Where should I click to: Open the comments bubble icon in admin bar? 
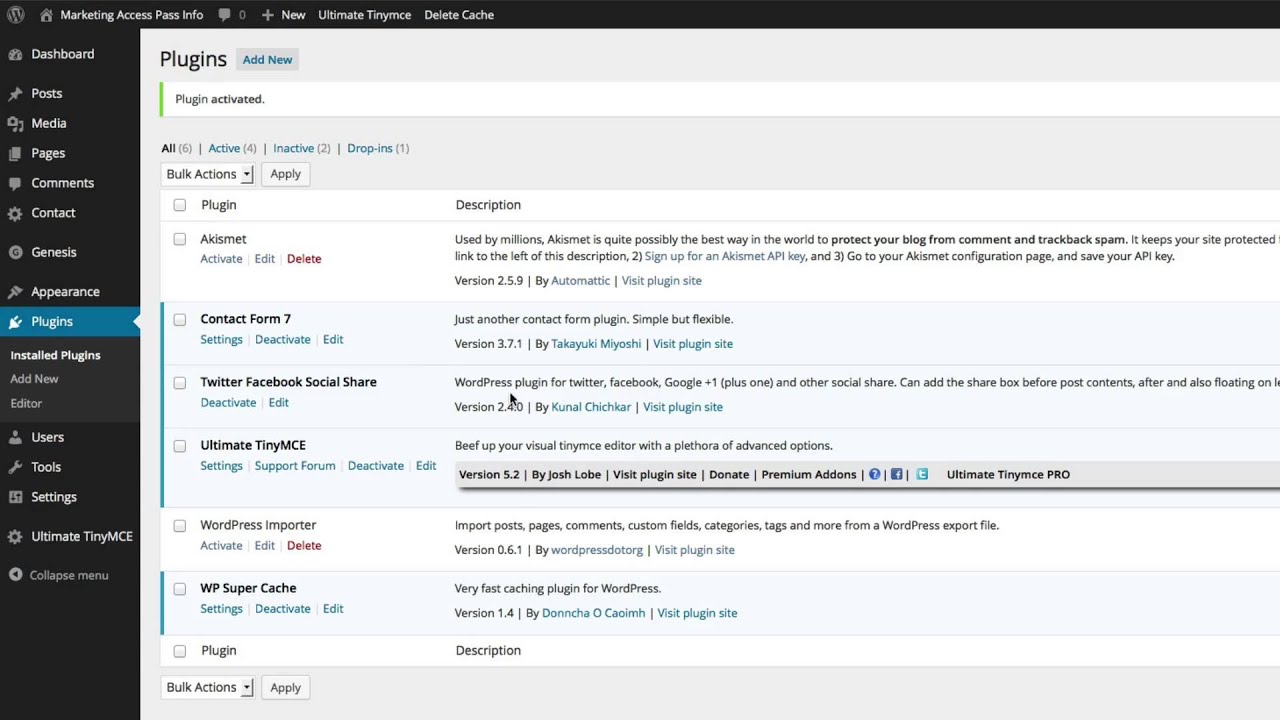tap(224, 15)
